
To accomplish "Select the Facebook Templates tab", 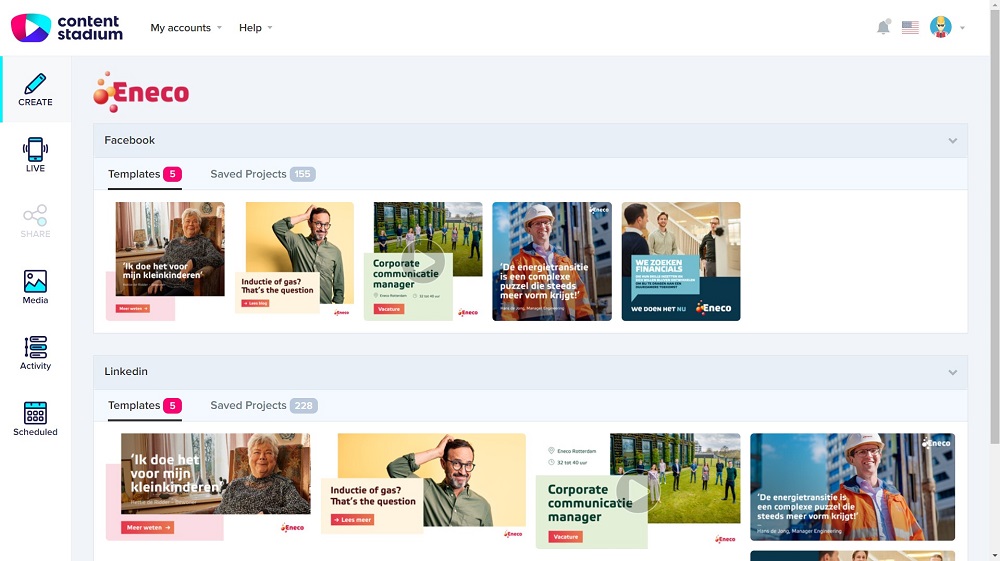I will click(145, 174).
